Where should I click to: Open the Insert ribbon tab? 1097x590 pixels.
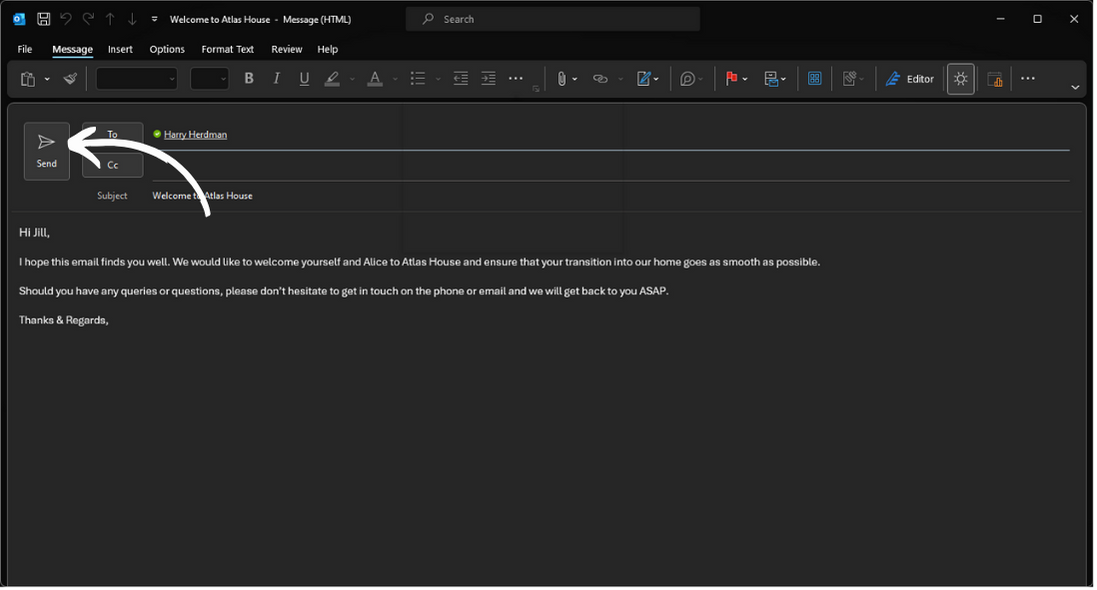(120, 49)
